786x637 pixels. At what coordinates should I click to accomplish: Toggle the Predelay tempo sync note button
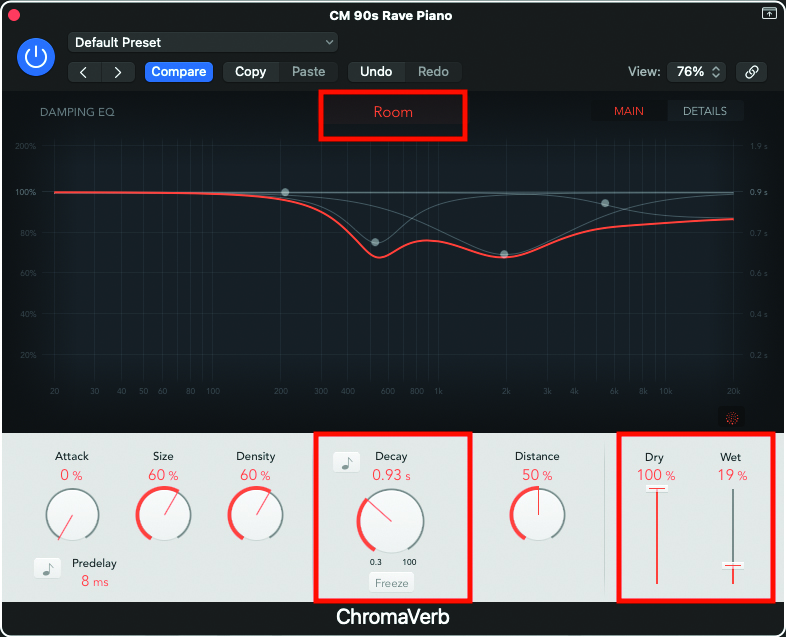pos(48,568)
